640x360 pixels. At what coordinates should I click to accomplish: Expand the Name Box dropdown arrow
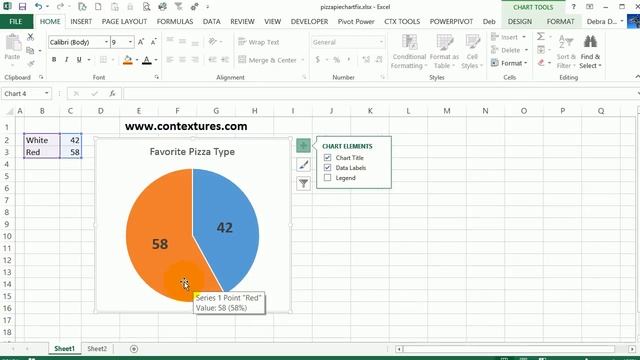(x=47, y=93)
